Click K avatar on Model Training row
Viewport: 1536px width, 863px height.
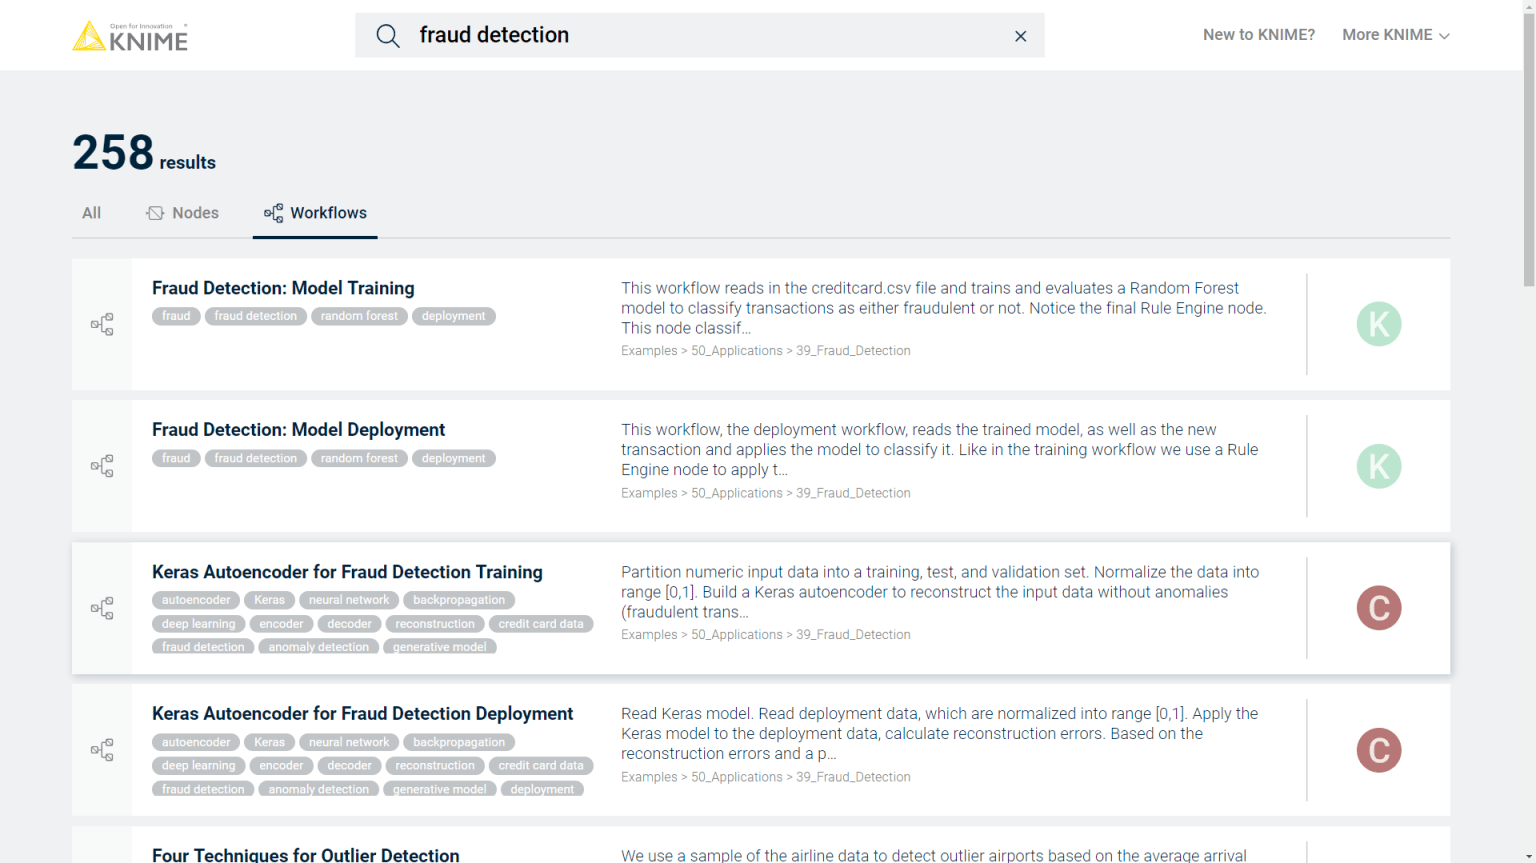pyautogui.click(x=1379, y=324)
